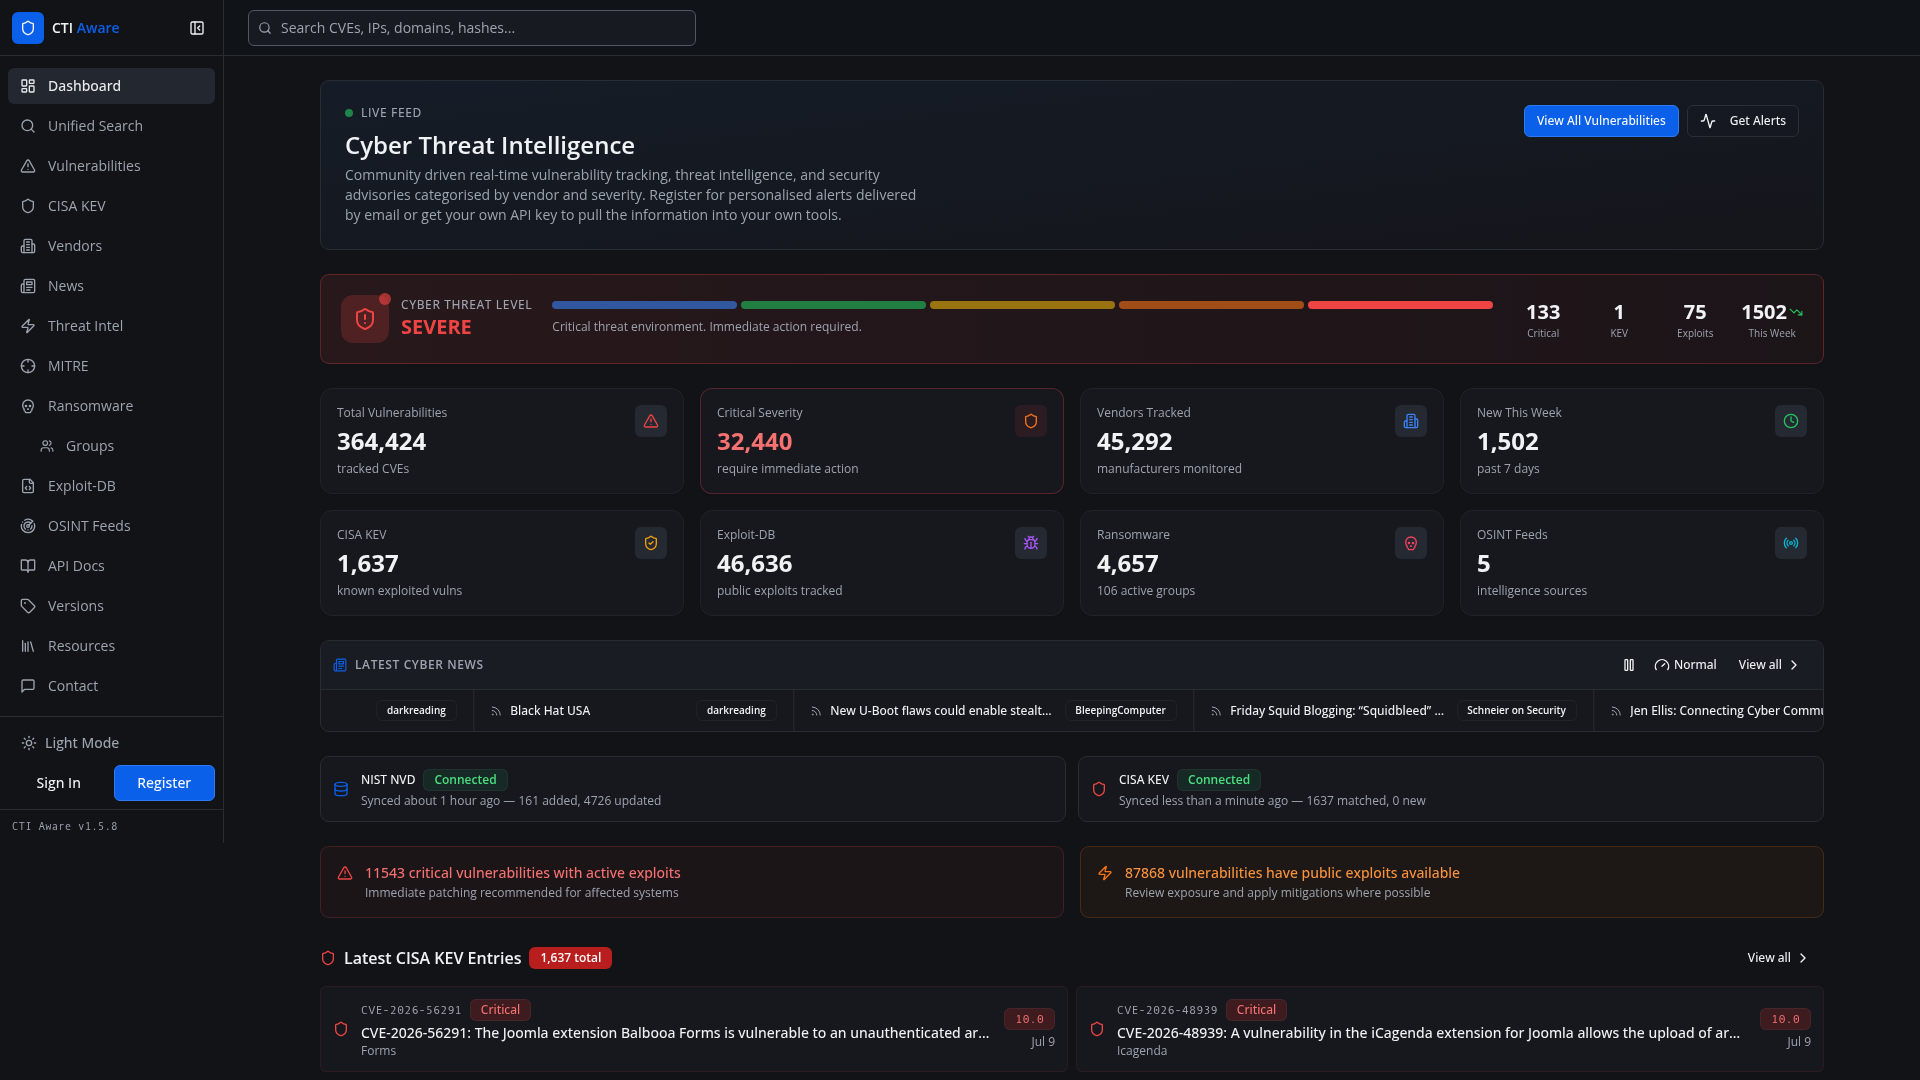
Task: Click the API Docs book icon
Action: [28, 566]
